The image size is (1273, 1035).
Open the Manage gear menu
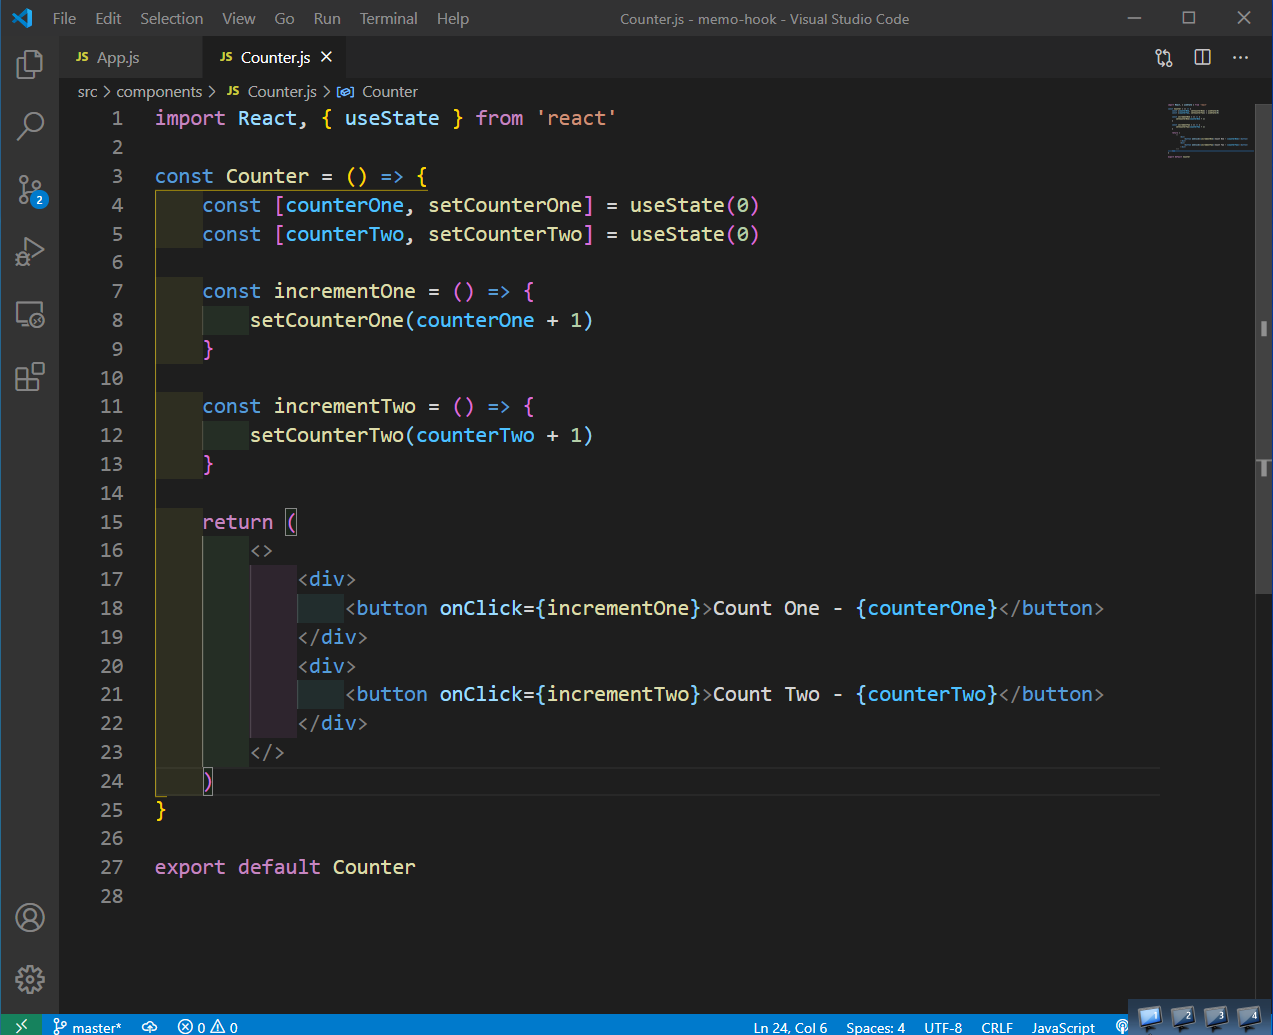[30, 979]
